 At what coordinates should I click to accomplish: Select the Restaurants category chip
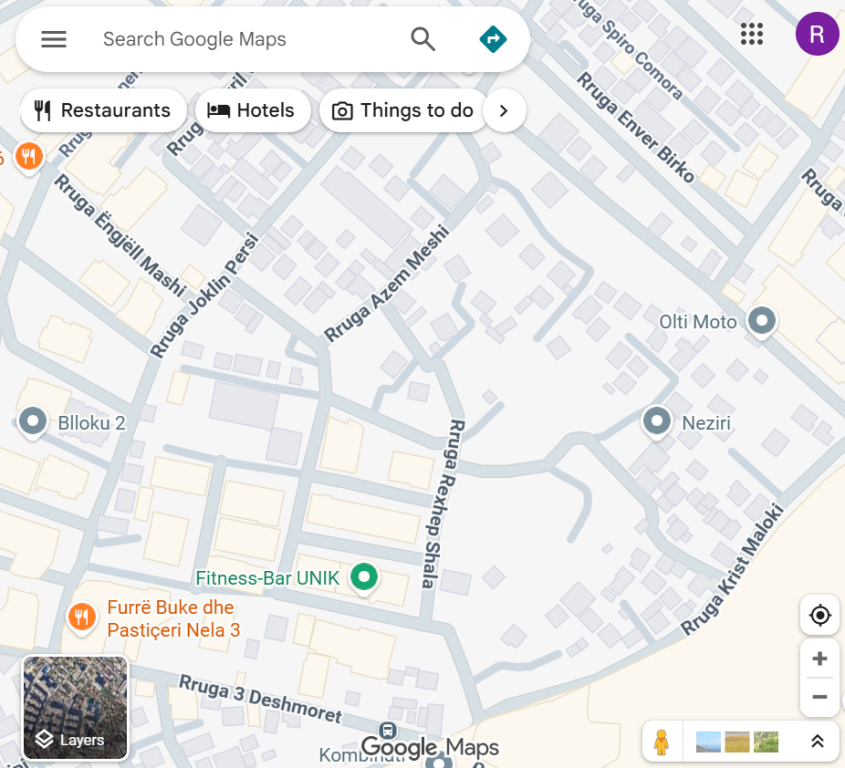(103, 111)
